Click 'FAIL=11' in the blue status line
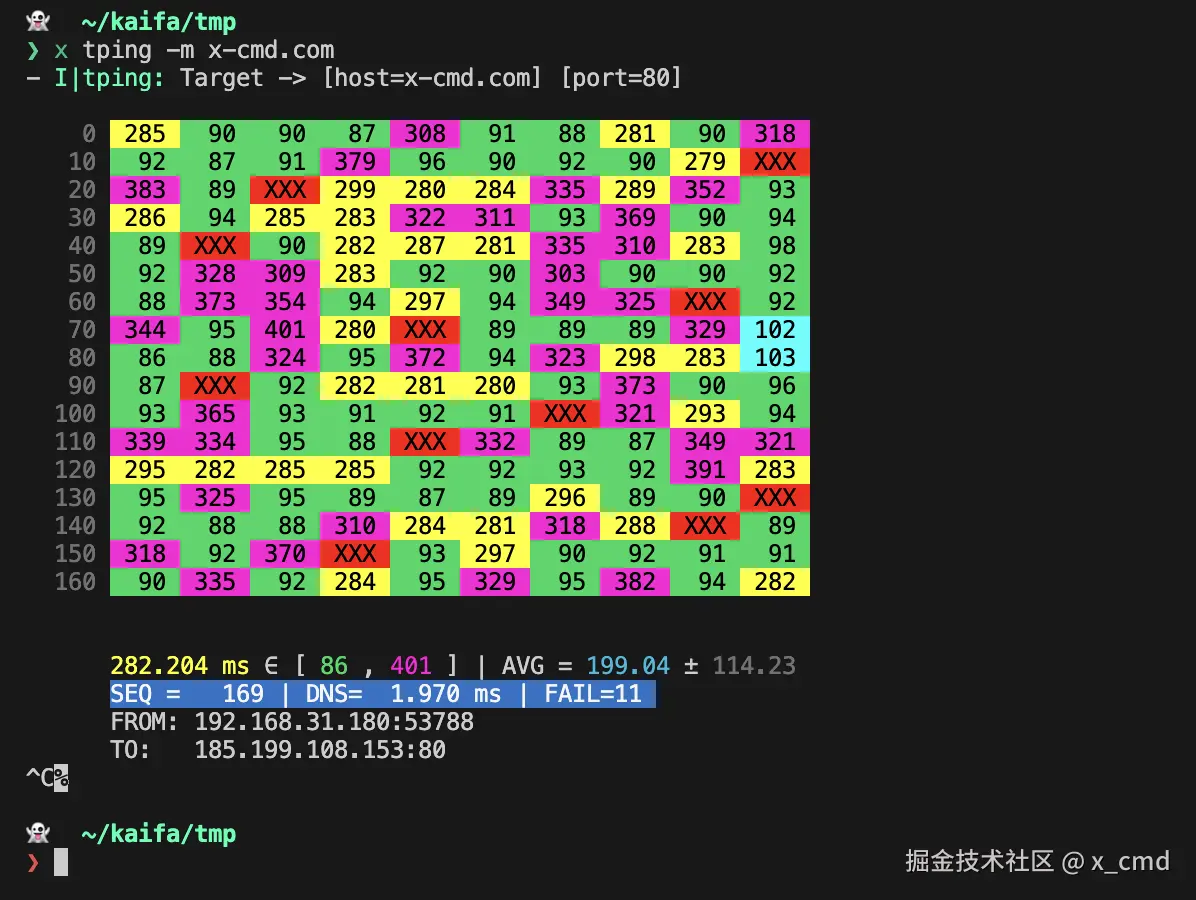Image resolution: width=1196 pixels, height=900 pixels. [x=593, y=694]
